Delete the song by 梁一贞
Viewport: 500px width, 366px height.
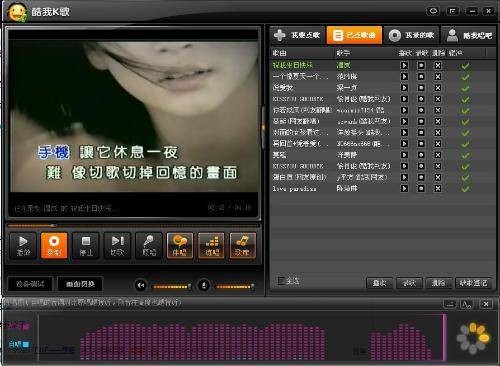[438, 88]
